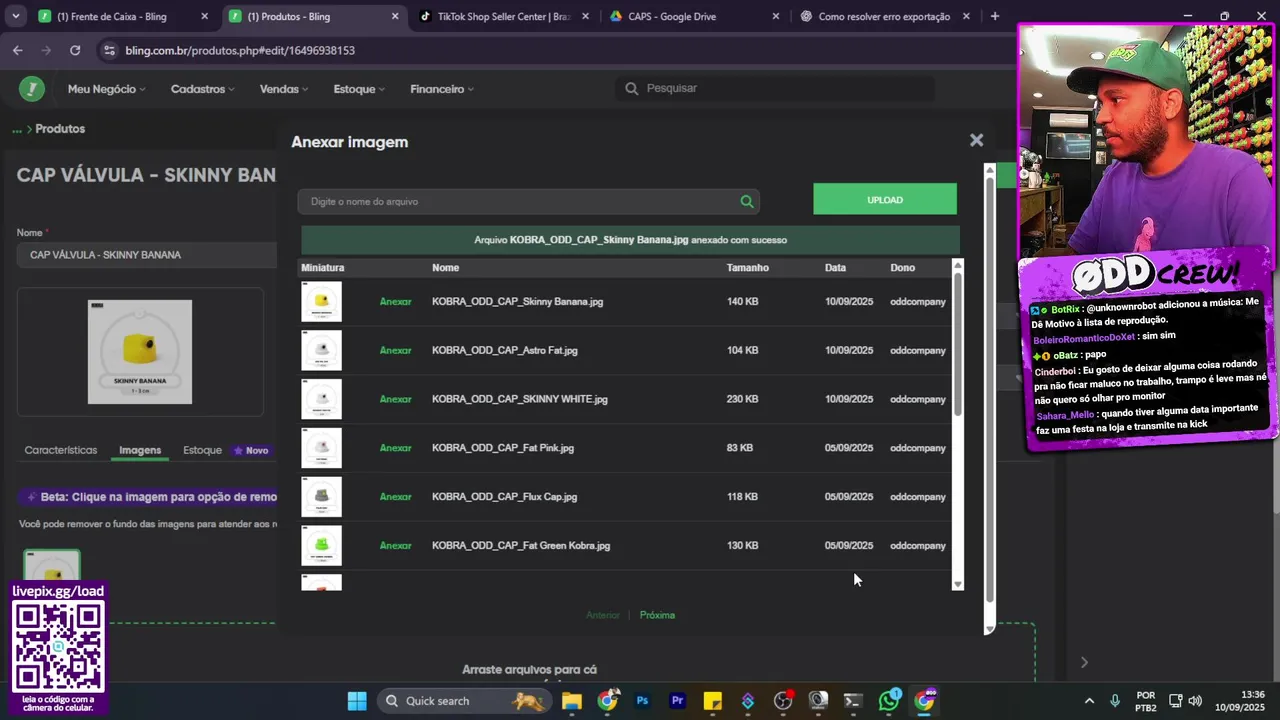Image resolution: width=1280 pixels, height=720 pixels.
Task: Open File Explorer from taskbar
Action: pyautogui.click(x=572, y=701)
